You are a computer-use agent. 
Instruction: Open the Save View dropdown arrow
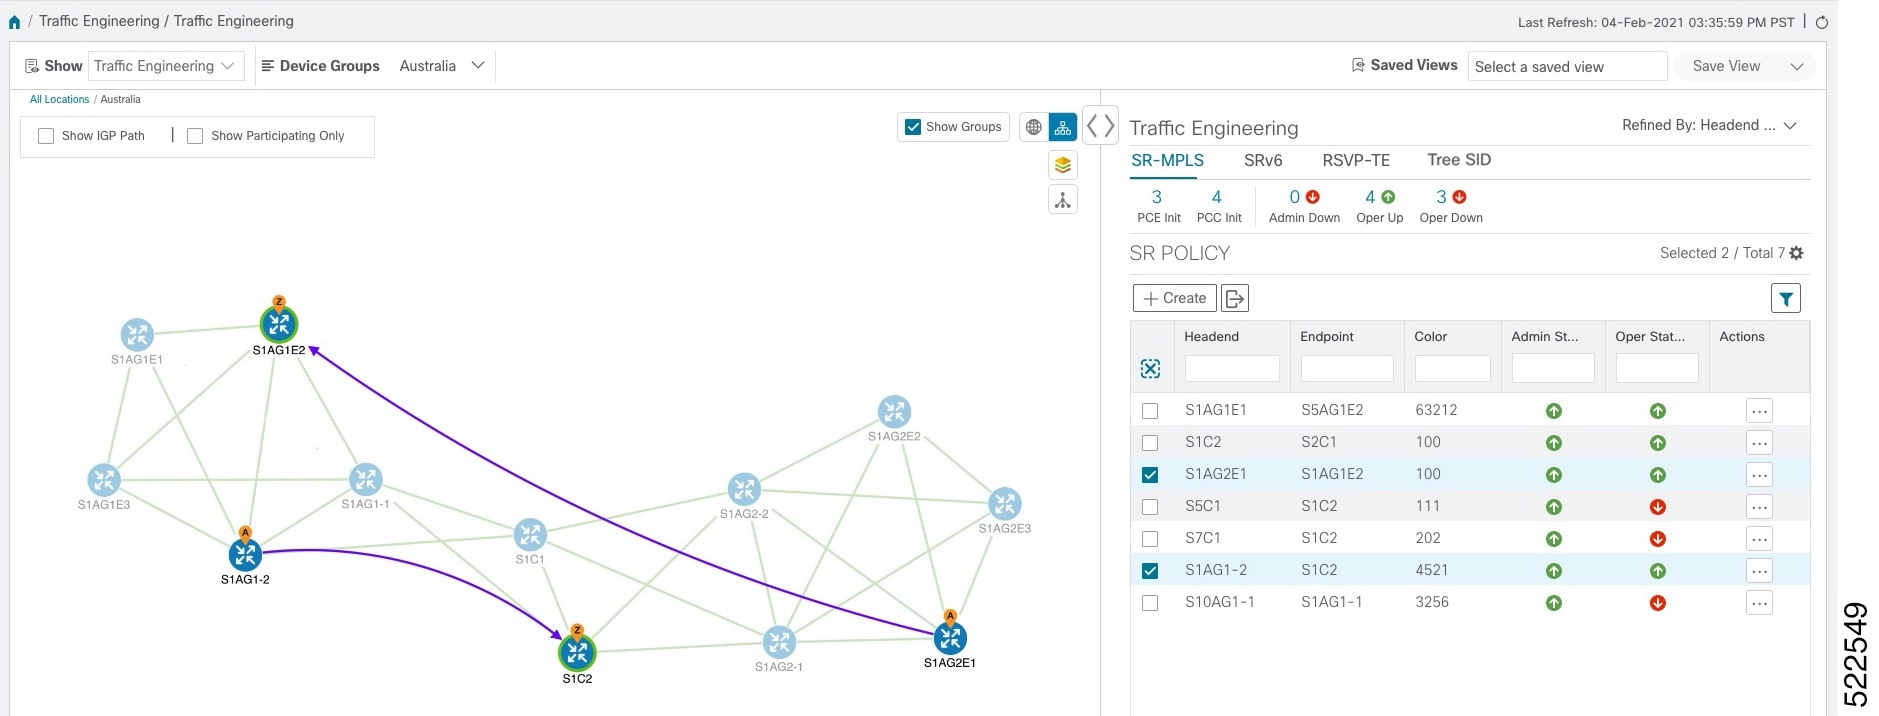click(x=1797, y=66)
